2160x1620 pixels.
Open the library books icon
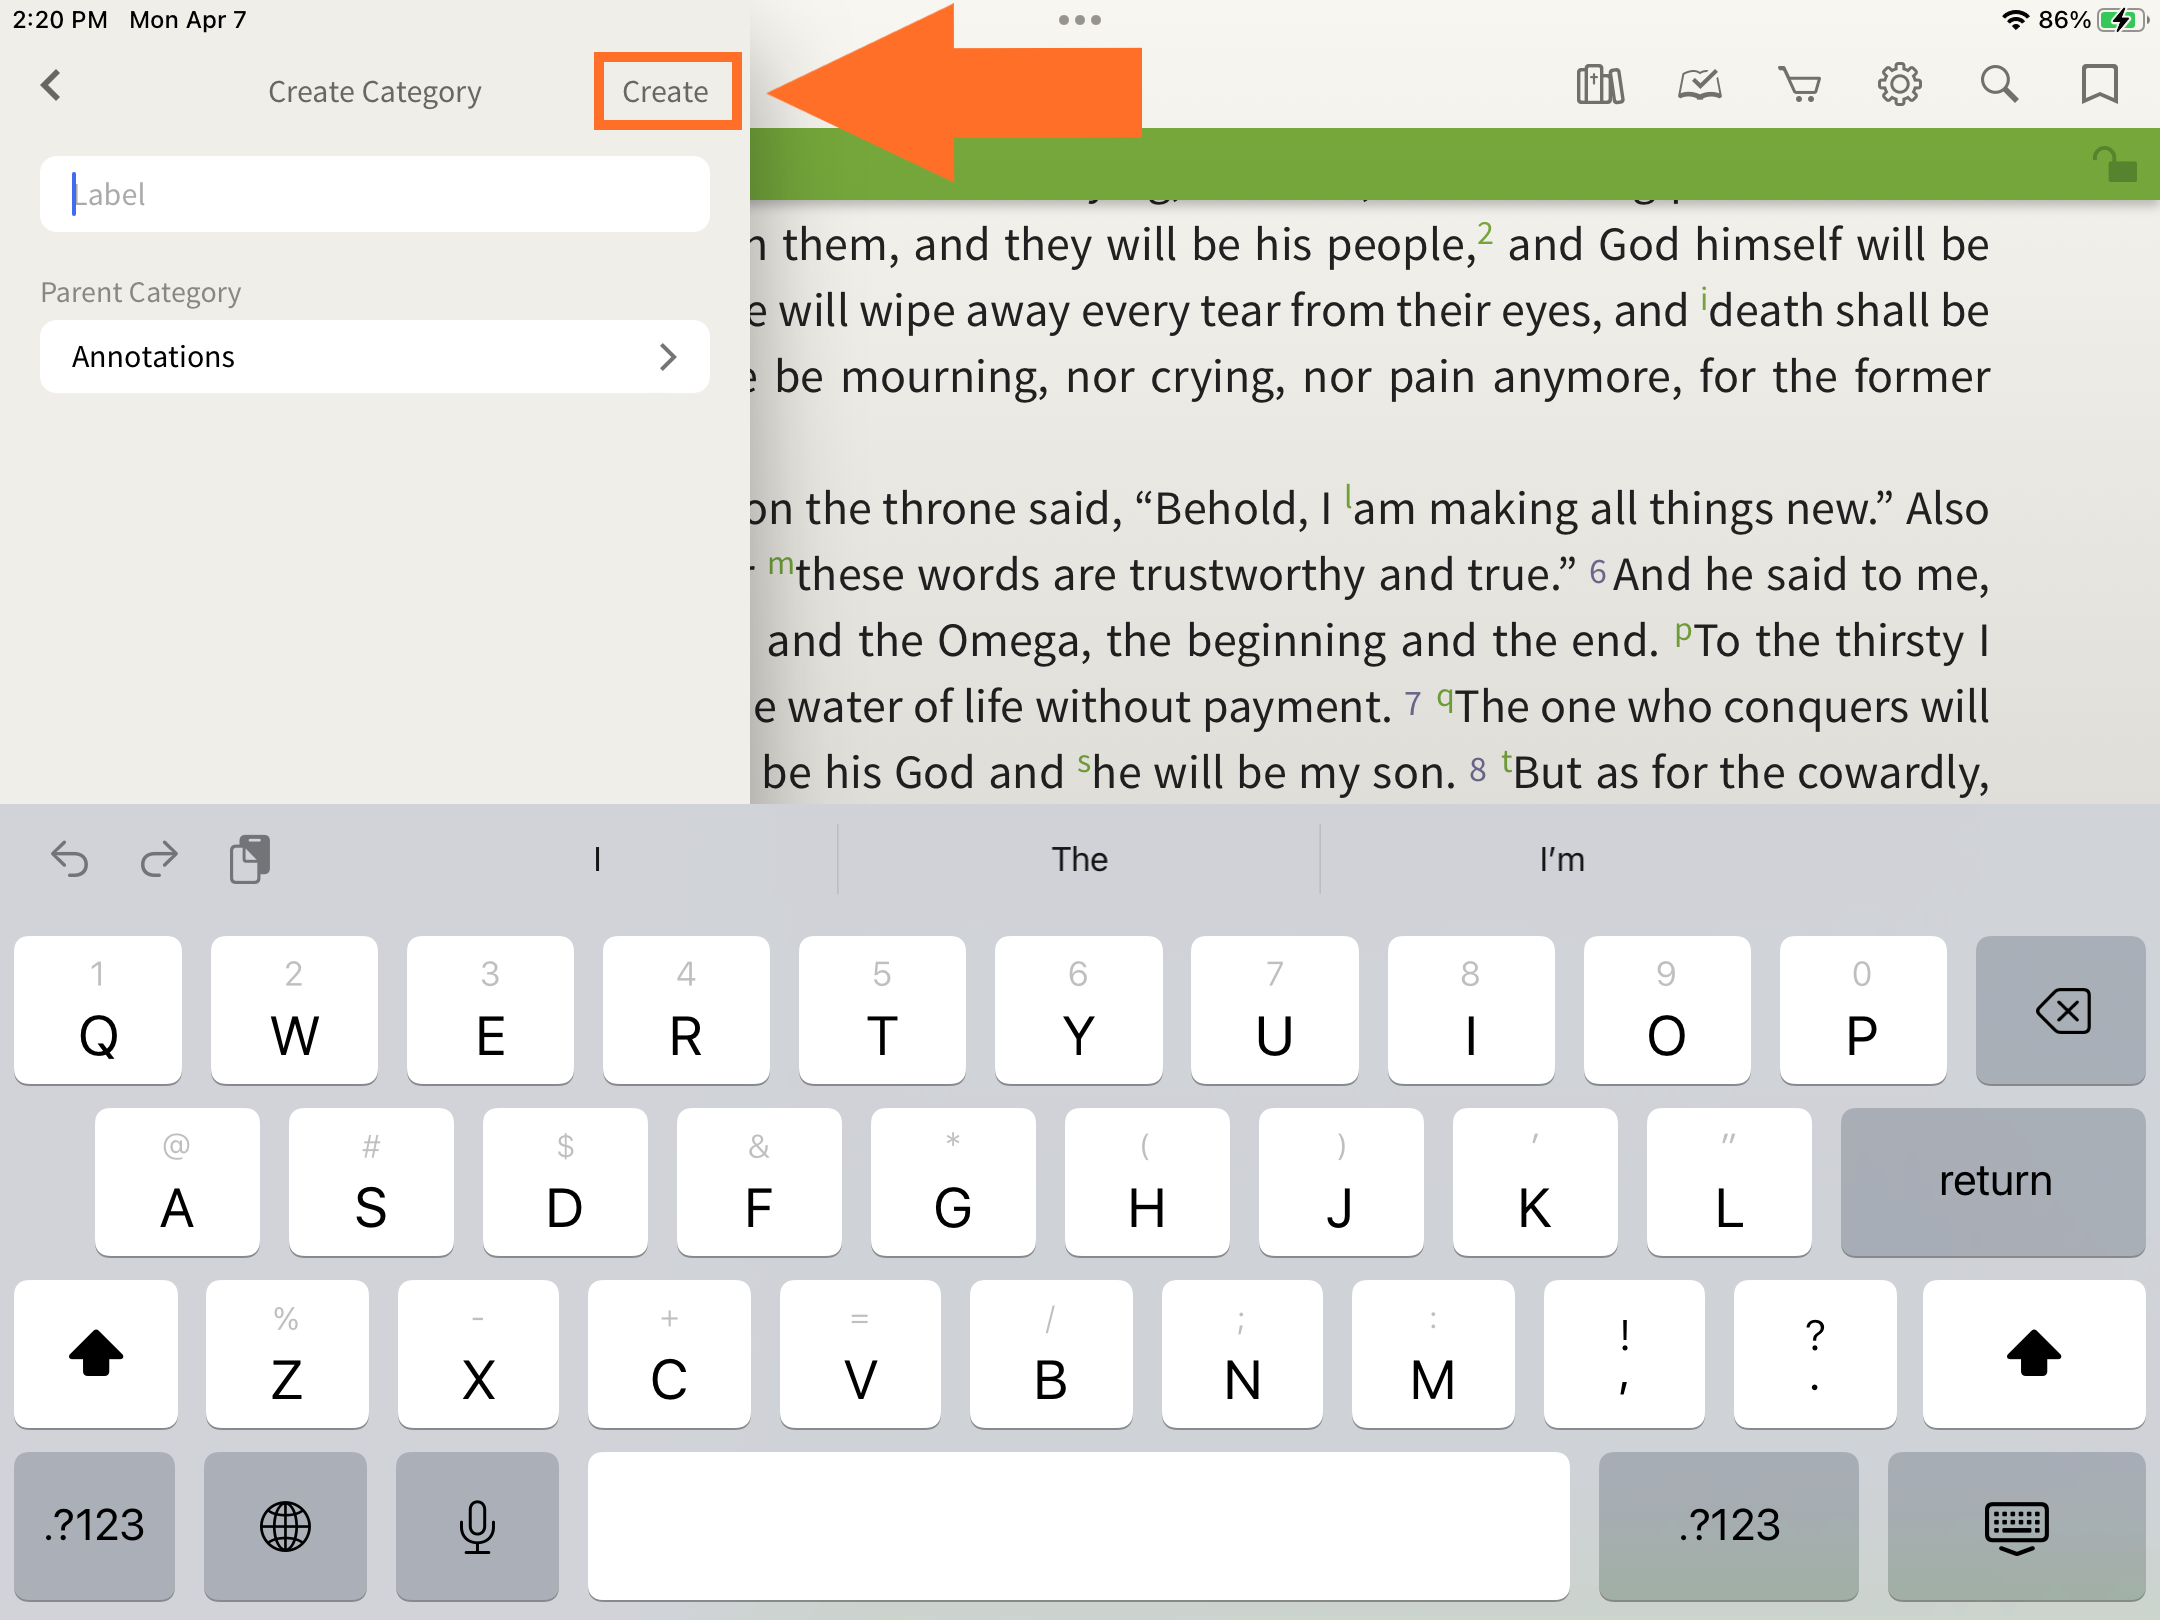1599,85
